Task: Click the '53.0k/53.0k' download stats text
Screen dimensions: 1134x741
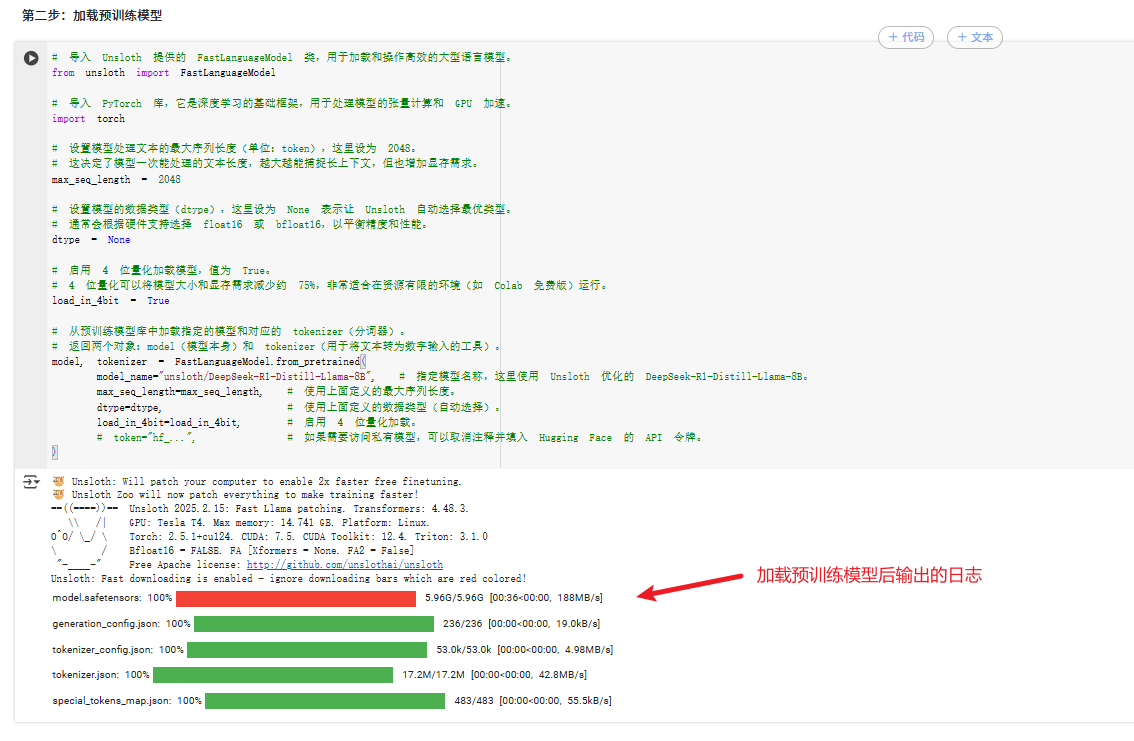Action: [464, 649]
